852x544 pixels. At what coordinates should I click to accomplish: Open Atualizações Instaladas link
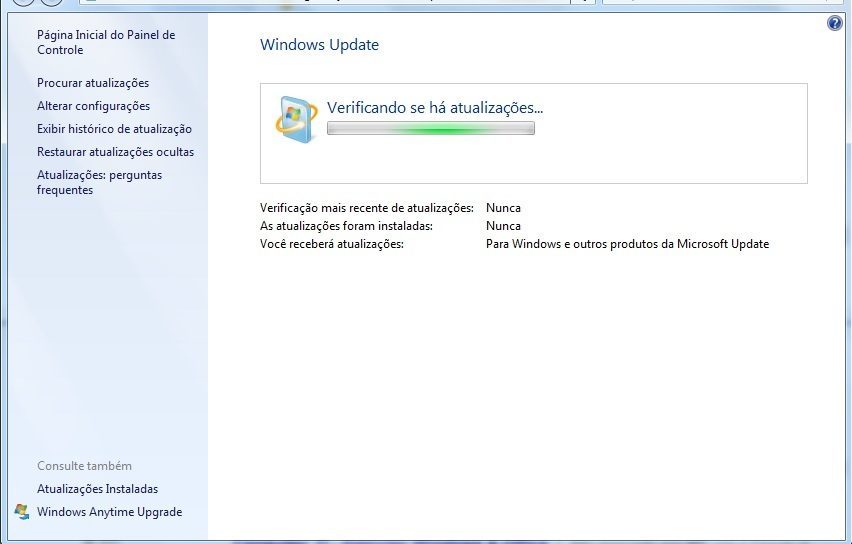tap(97, 489)
